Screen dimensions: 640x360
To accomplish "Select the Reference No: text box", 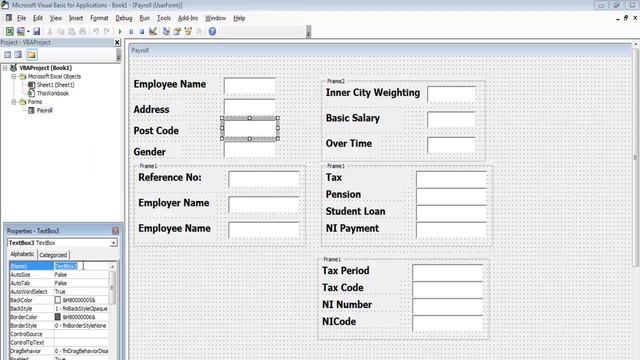I will point(264,179).
